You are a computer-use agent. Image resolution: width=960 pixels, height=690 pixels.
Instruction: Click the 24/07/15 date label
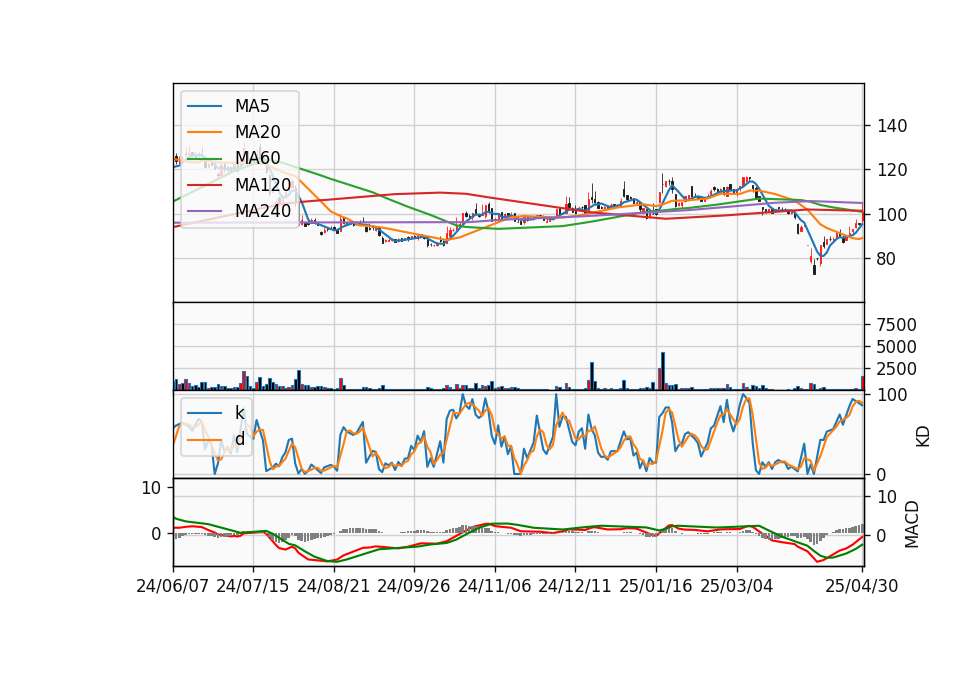tap(253, 586)
